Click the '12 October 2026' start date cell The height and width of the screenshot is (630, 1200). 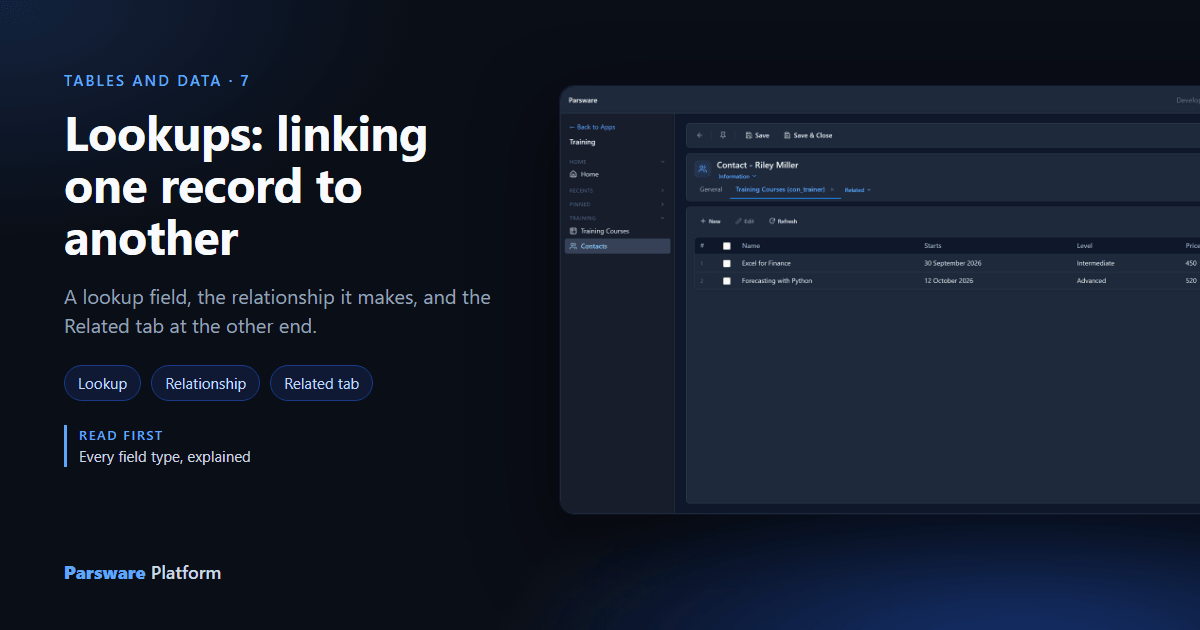tap(948, 281)
